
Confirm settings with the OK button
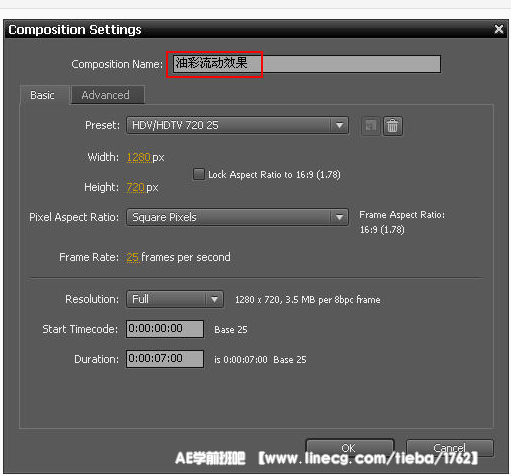(350, 448)
